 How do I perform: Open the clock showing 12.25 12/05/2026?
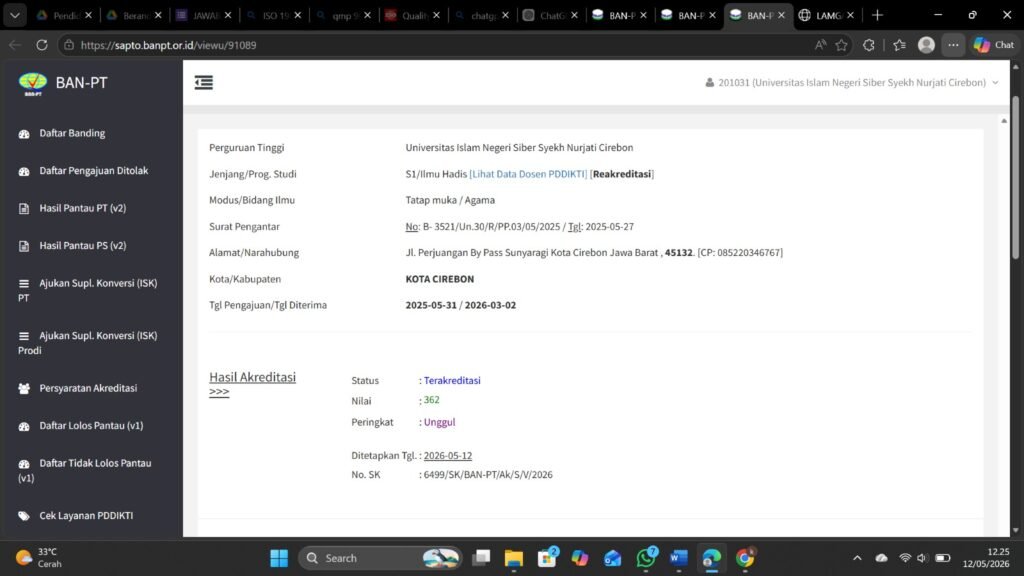[986, 558]
